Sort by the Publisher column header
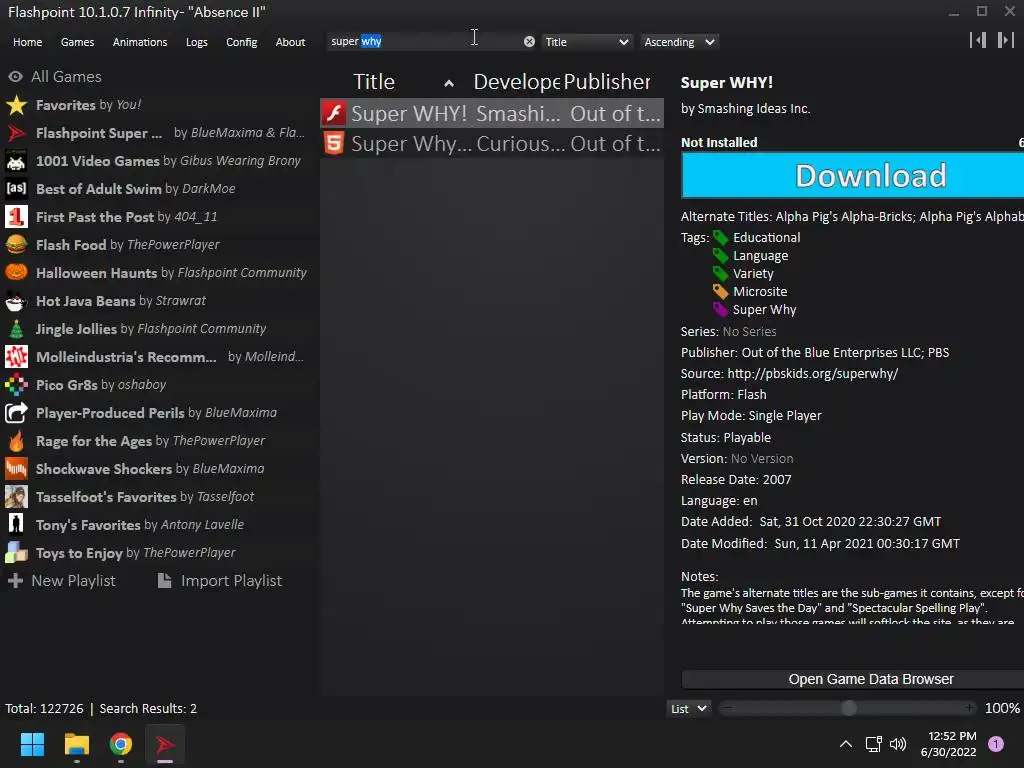Screen dimensions: 1024x768 click(x=607, y=82)
